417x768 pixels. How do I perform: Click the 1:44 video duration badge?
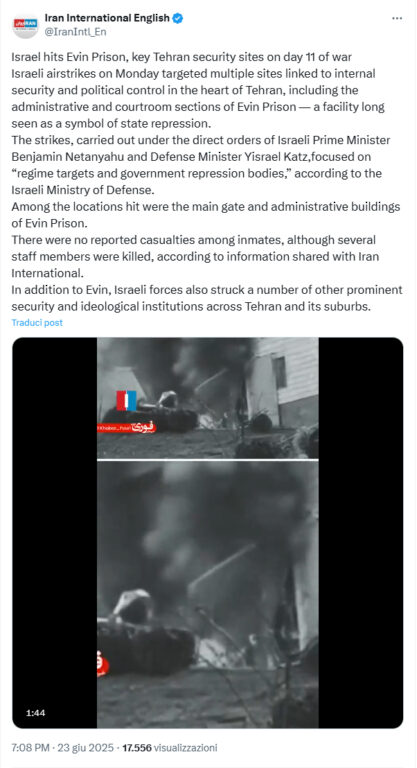pos(35,713)
